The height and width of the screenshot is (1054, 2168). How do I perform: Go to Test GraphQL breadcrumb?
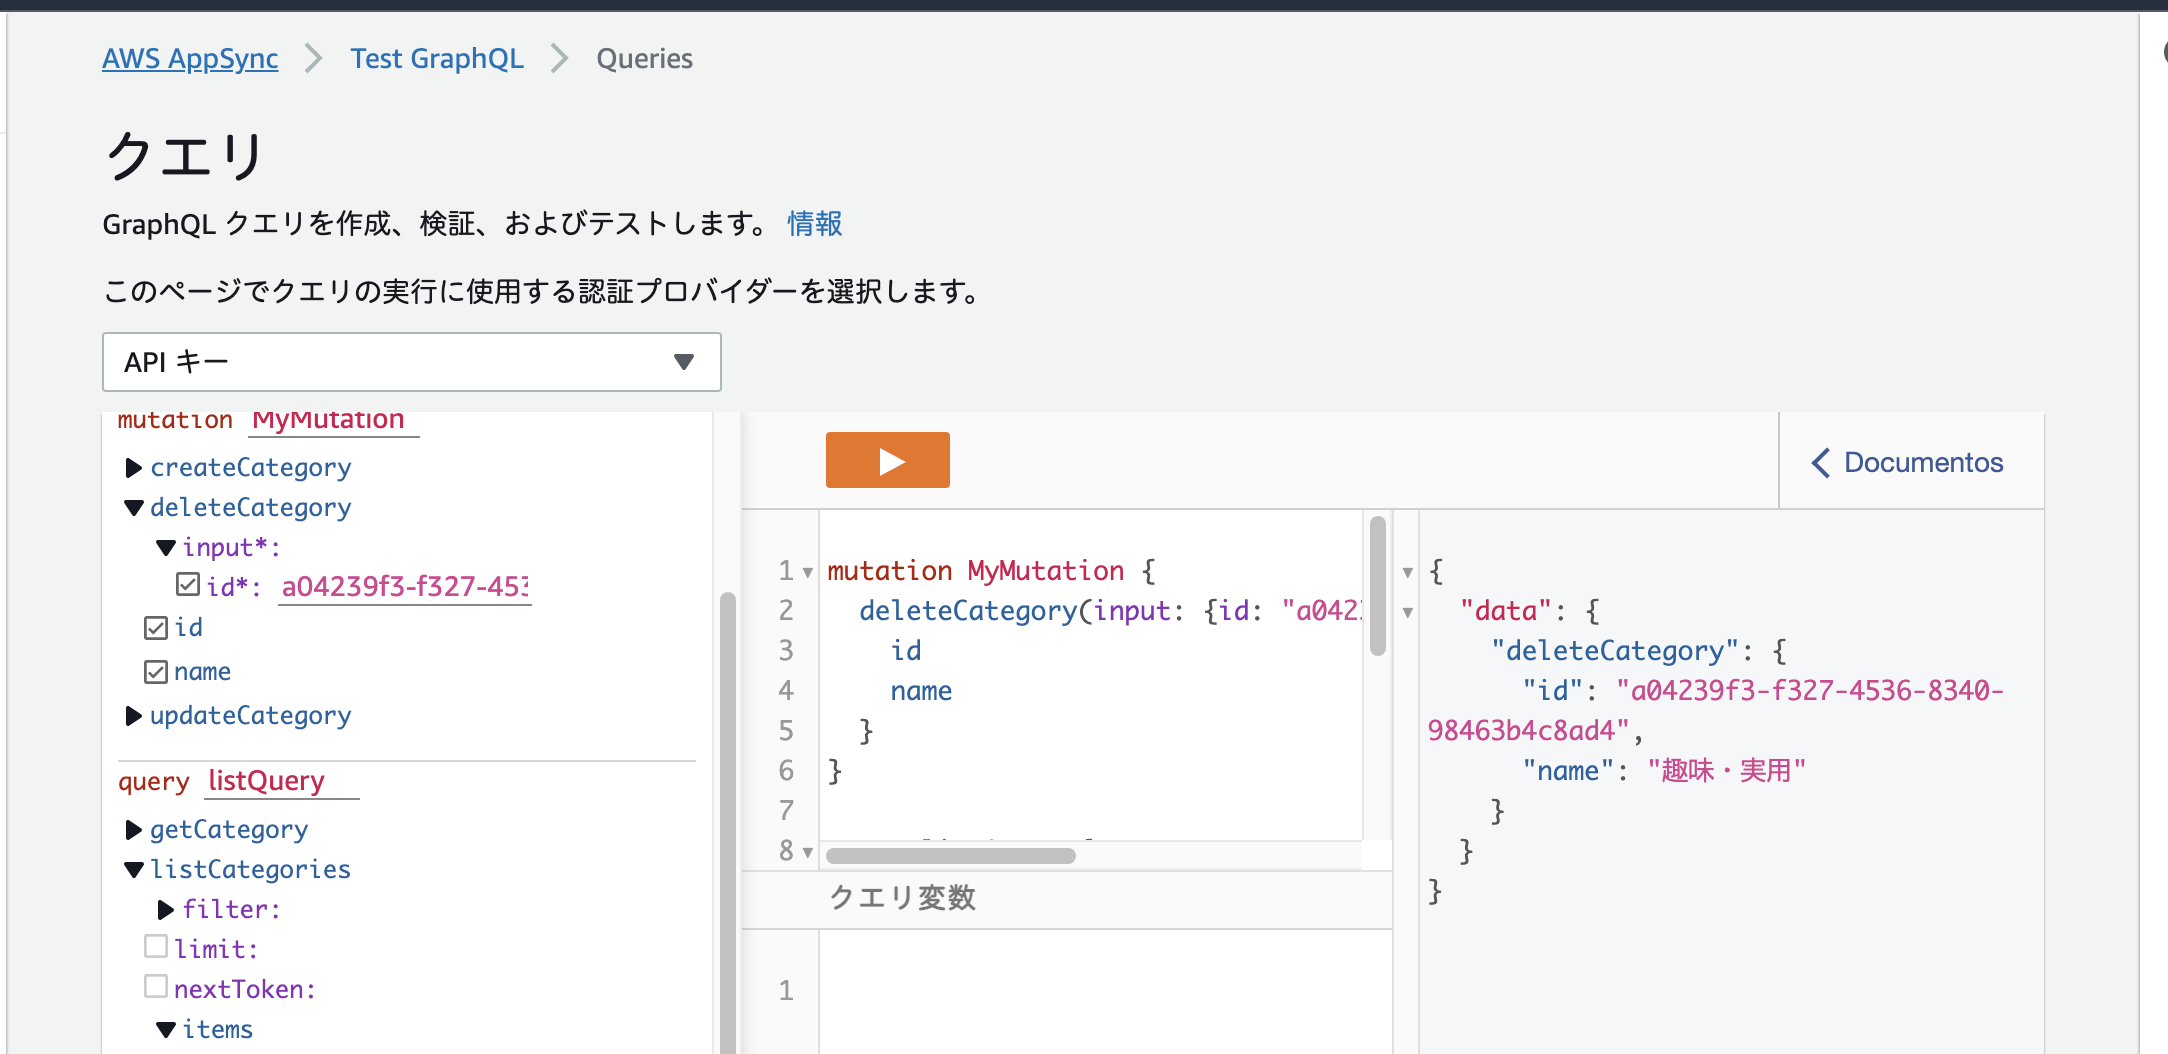tap(437, 59)
